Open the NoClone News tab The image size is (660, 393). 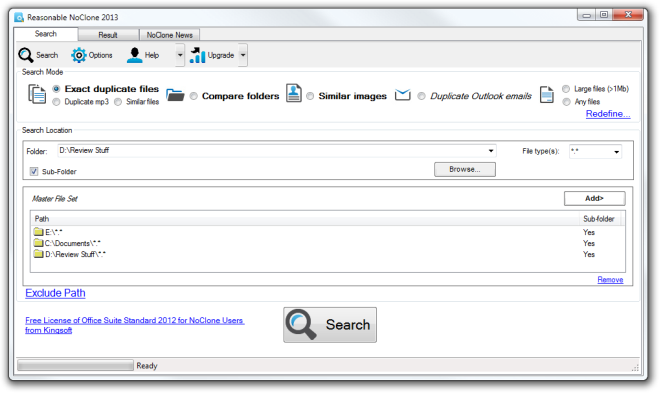click(x=170, y=35)
